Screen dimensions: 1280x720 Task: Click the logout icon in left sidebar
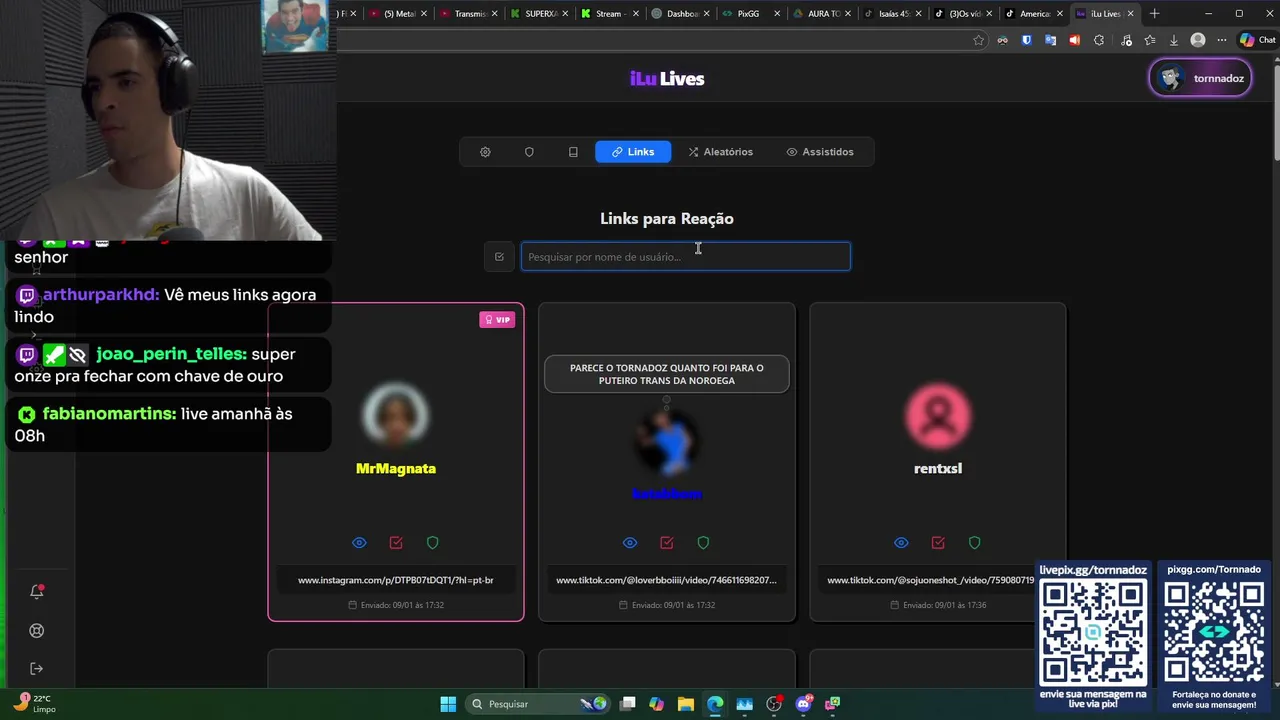[37, 669]
